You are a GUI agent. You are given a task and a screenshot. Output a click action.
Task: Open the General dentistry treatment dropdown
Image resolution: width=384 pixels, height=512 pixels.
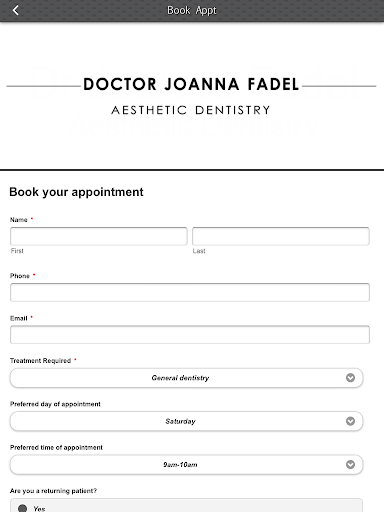186,378
